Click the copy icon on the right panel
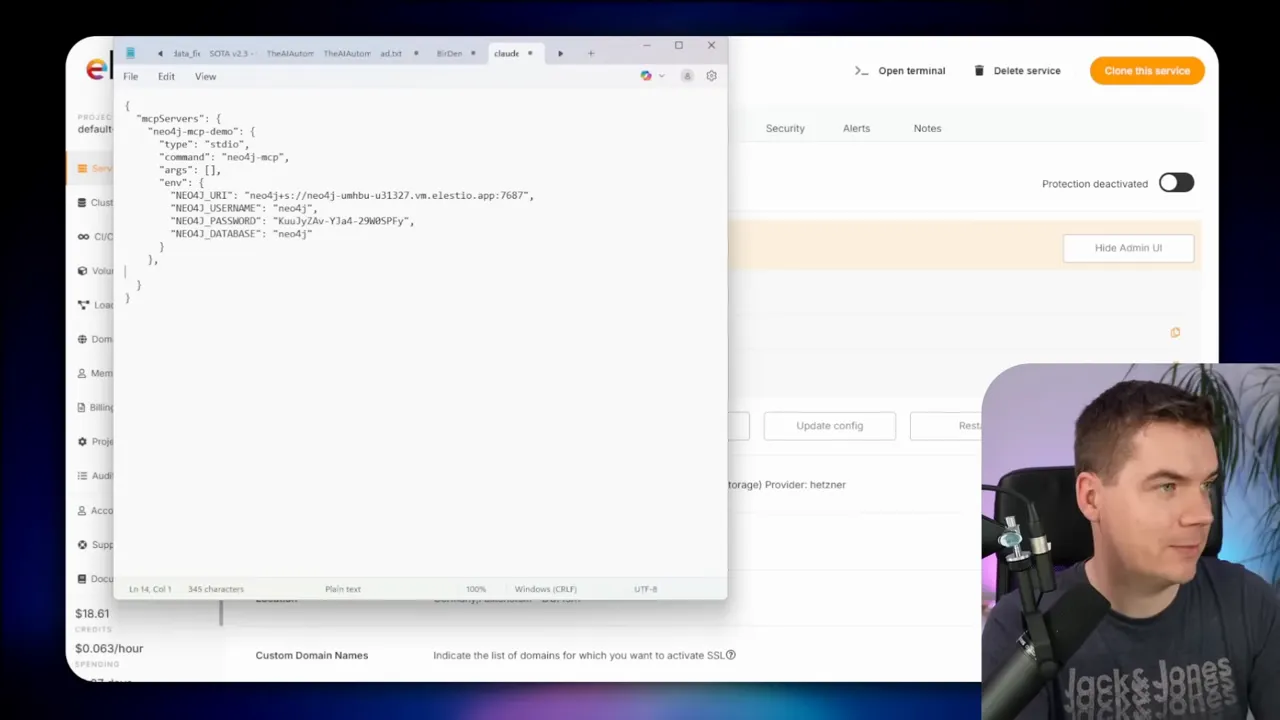Image resolution: width=1280 pixels, height=720 pixels. [1175, 332]
